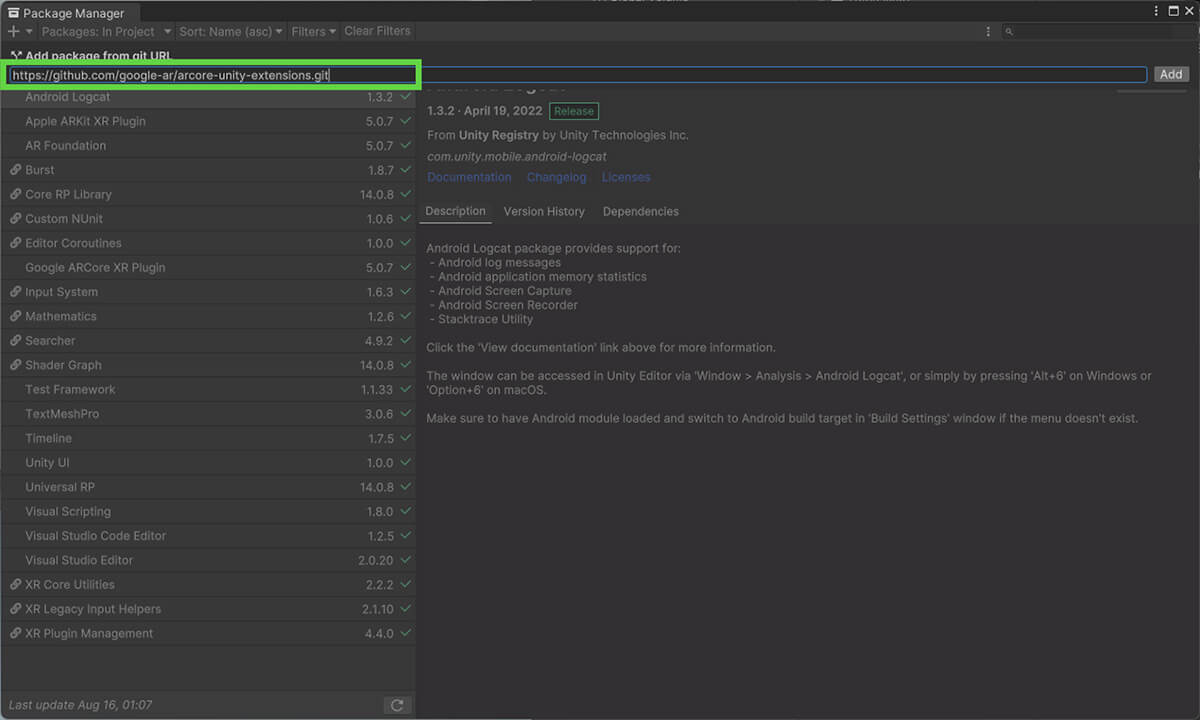Viewport: 1200px width, 720px height.
Task: Open the window three-dot options menu
Action: point(1158,11)
